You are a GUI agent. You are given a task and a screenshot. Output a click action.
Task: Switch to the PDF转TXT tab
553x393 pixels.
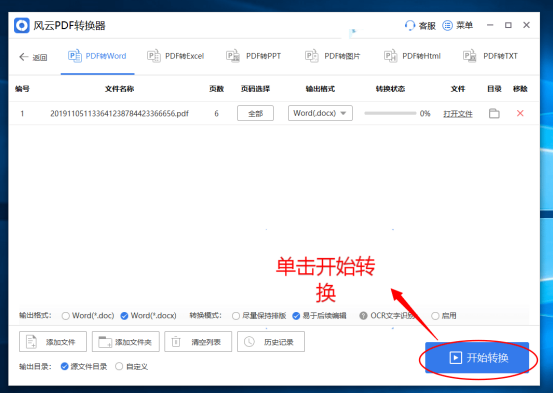pos(490,56)
